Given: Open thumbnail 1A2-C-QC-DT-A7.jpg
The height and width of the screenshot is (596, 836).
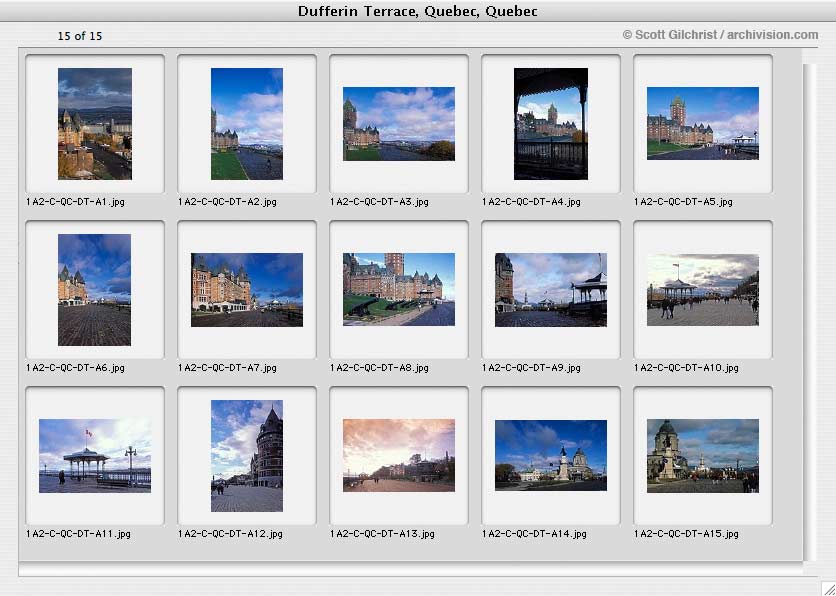Looking at the screenshot, I should click(247, 289).
